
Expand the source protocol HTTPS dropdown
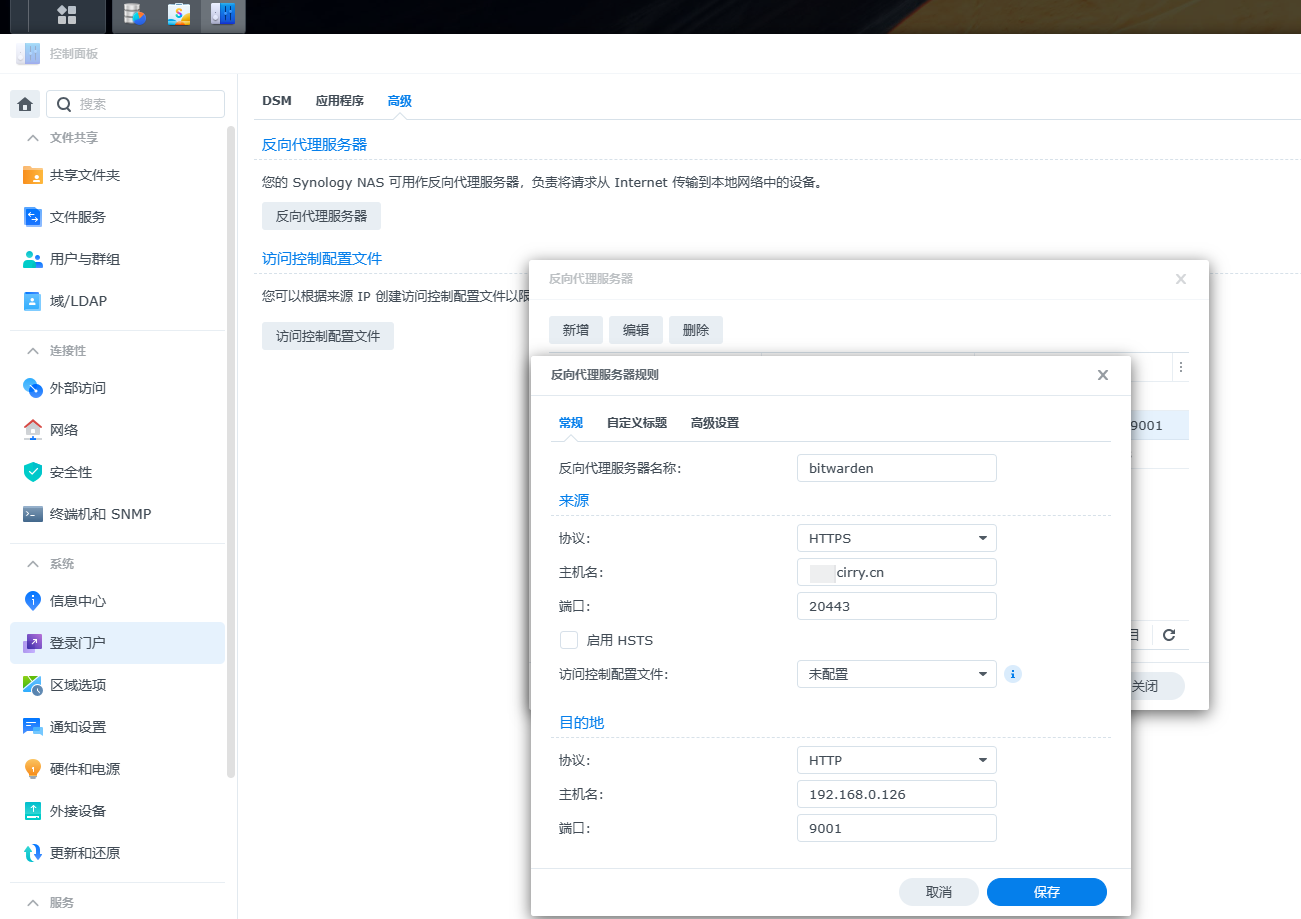click(x=896, y=538)
